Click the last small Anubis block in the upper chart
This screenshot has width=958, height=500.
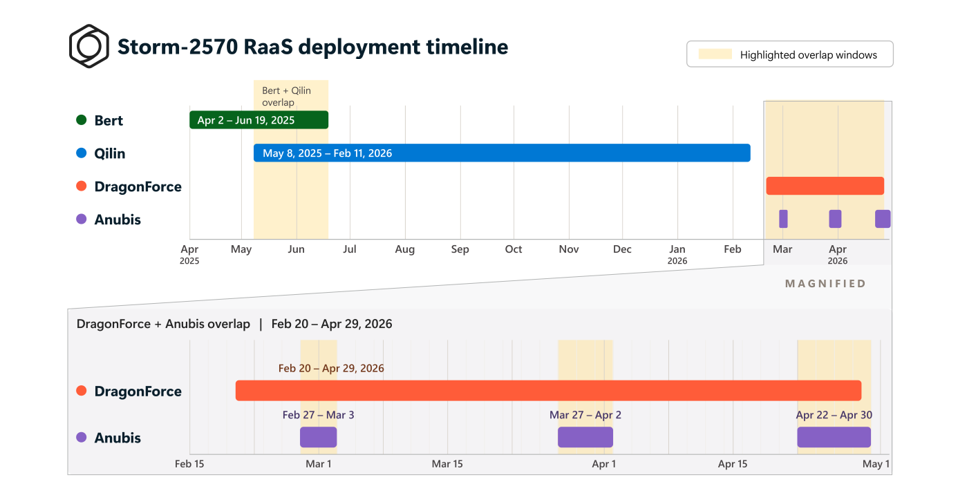pyautogui.click(x=883, y=219)
